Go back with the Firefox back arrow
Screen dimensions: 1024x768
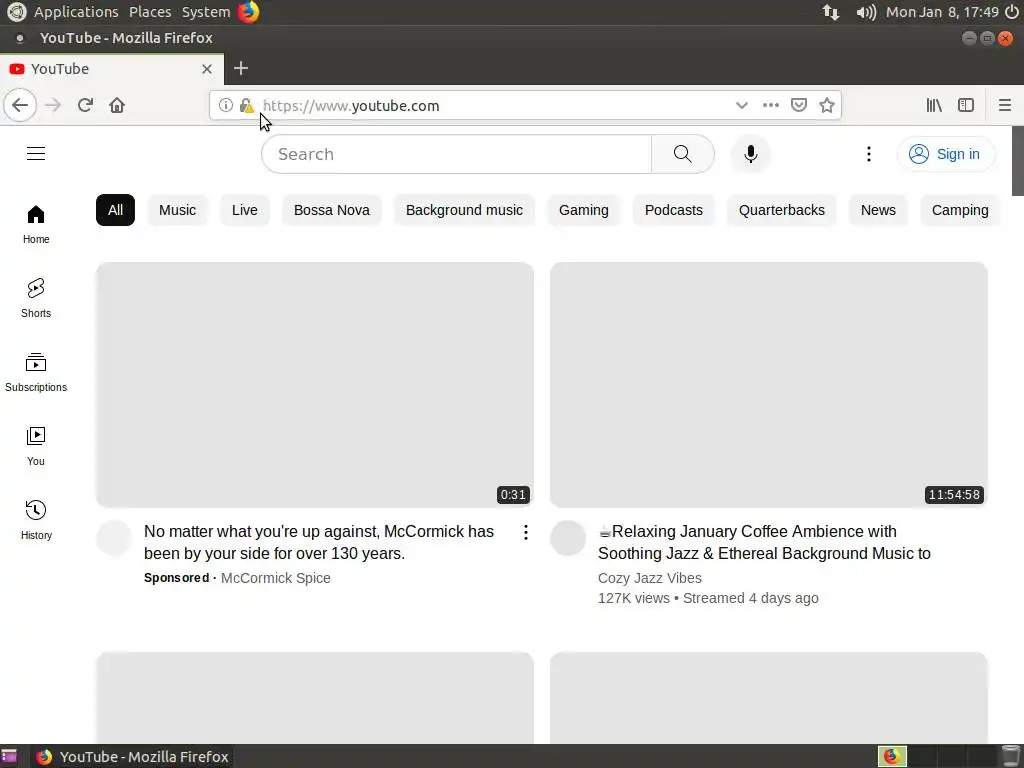click(20, 105)
